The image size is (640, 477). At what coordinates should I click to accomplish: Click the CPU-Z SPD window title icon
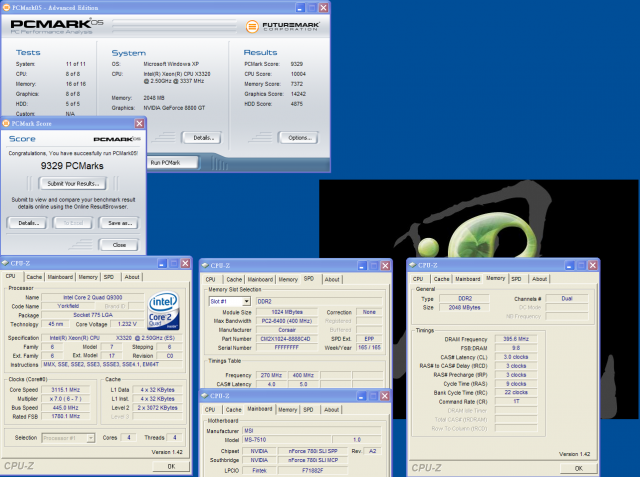coord(205,266)
